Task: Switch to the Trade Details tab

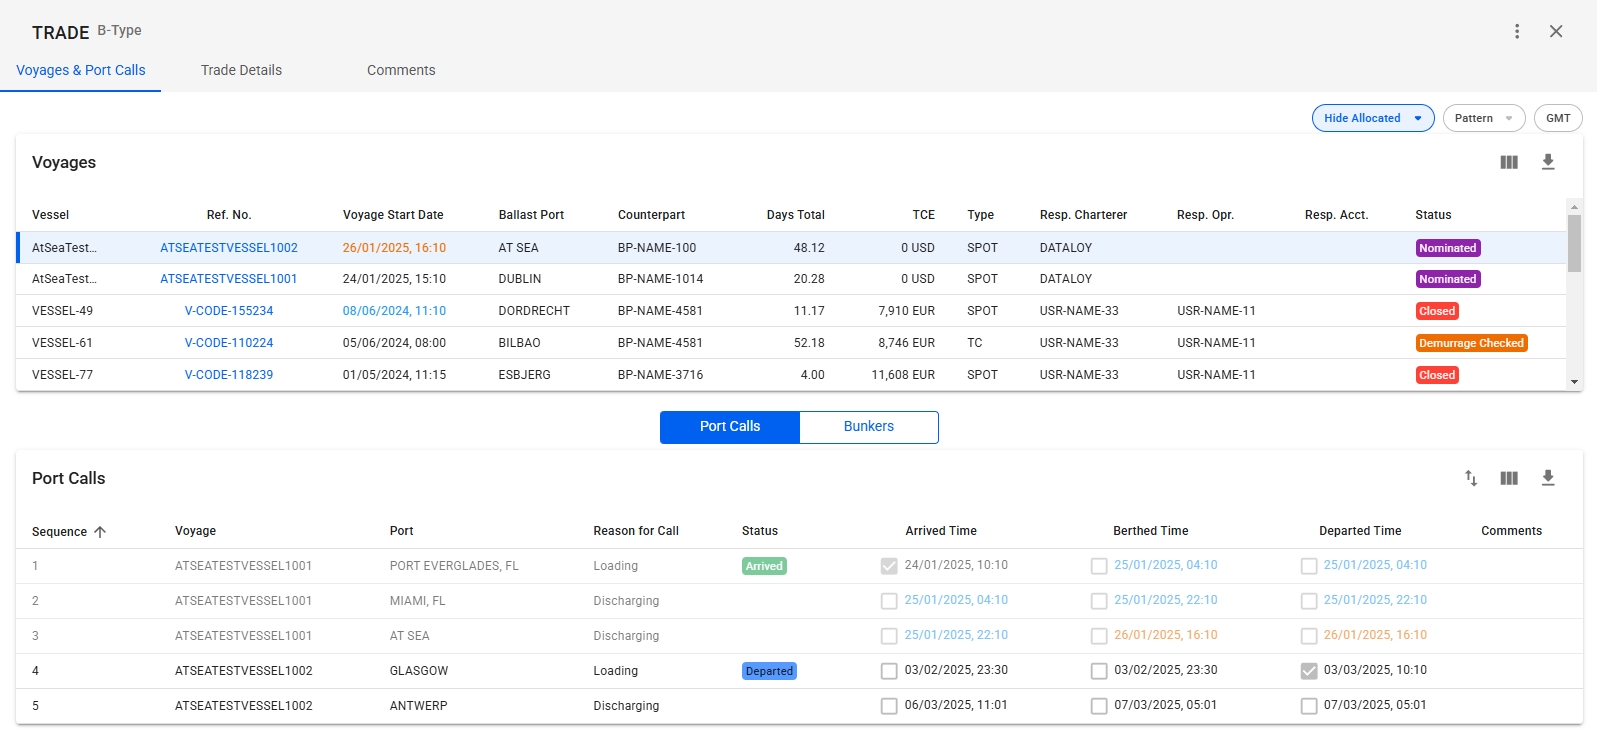Action: pos(241,70)
